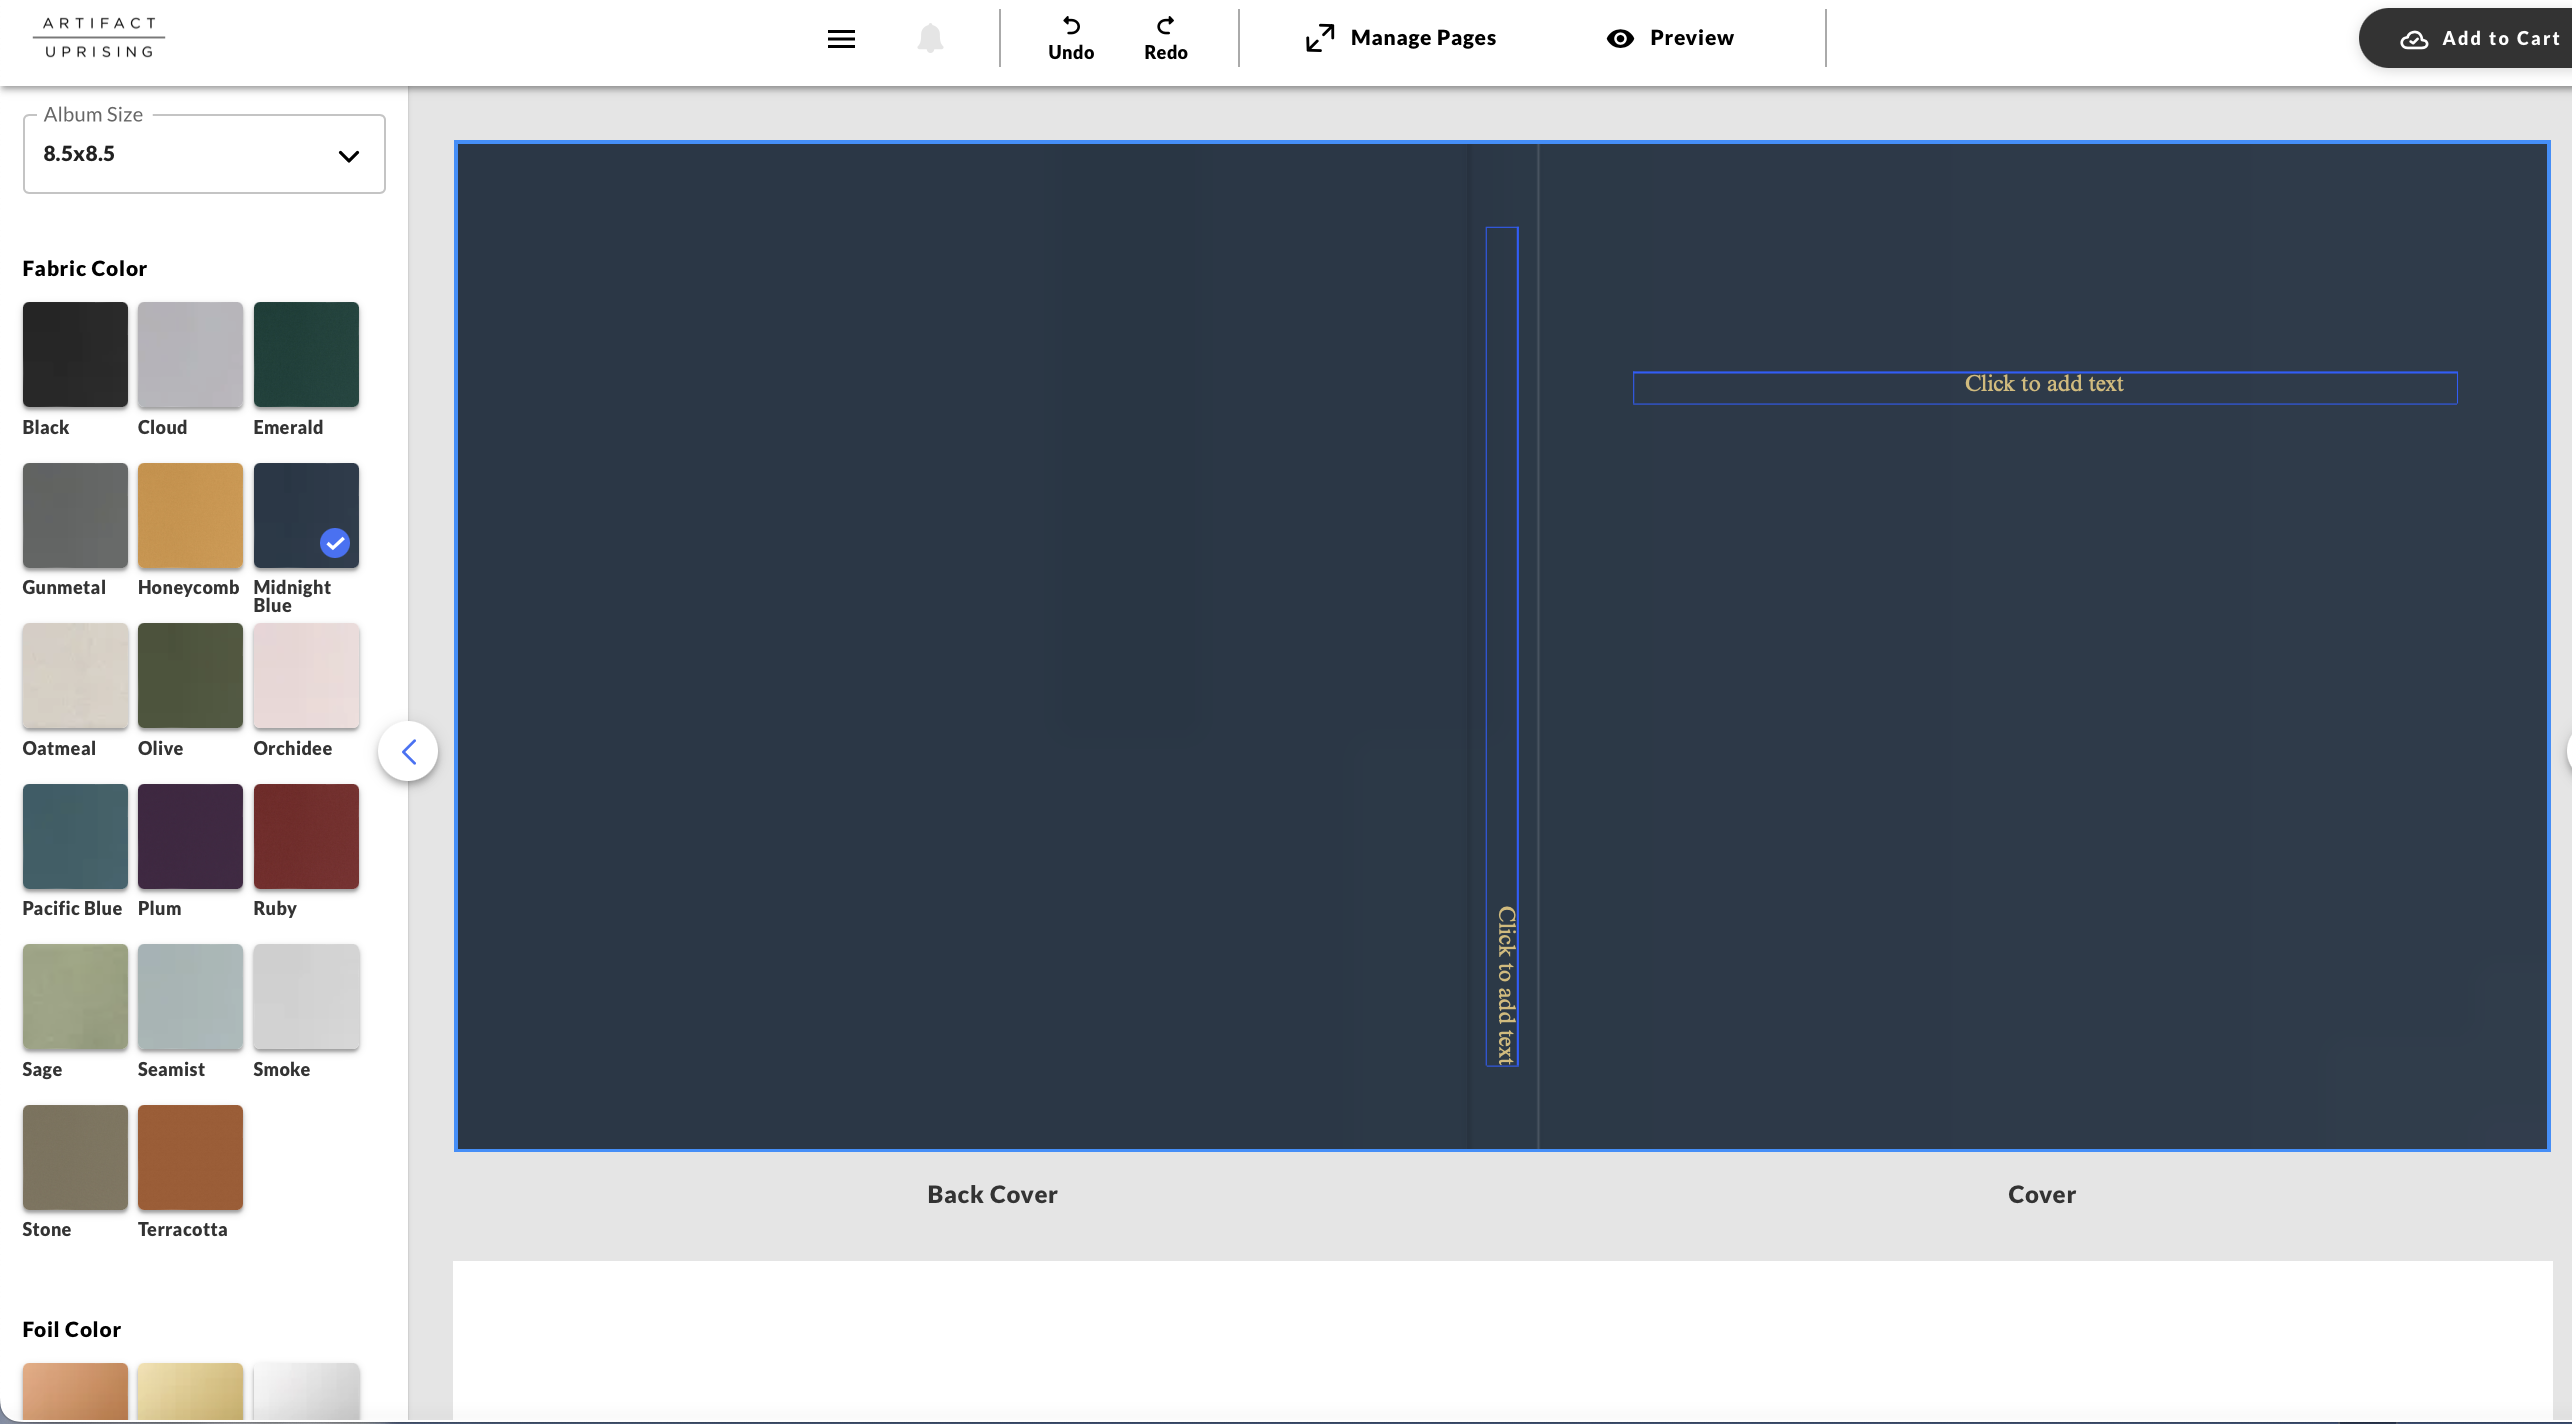Select Emerald fabric color
The height and width of the screenshot is (1424, 2572).
306,354
